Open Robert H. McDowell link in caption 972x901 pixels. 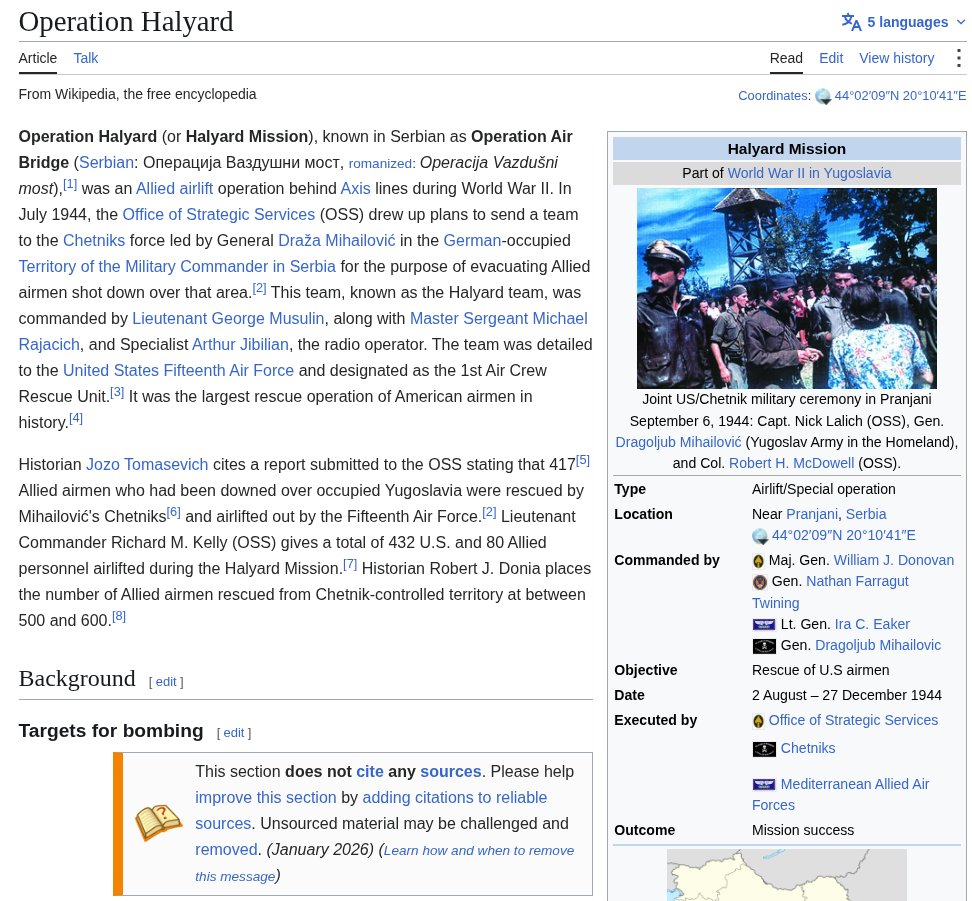click(791, 463)
